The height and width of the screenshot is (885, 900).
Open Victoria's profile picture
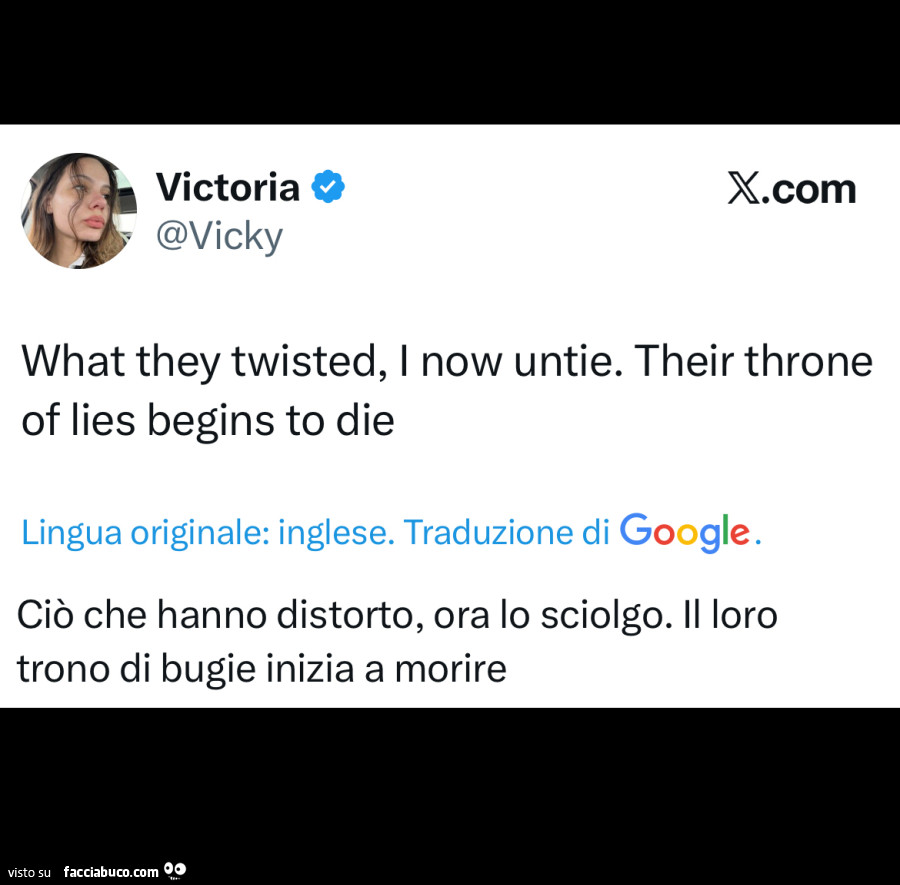pyautogui.click(x=78, y=210)
